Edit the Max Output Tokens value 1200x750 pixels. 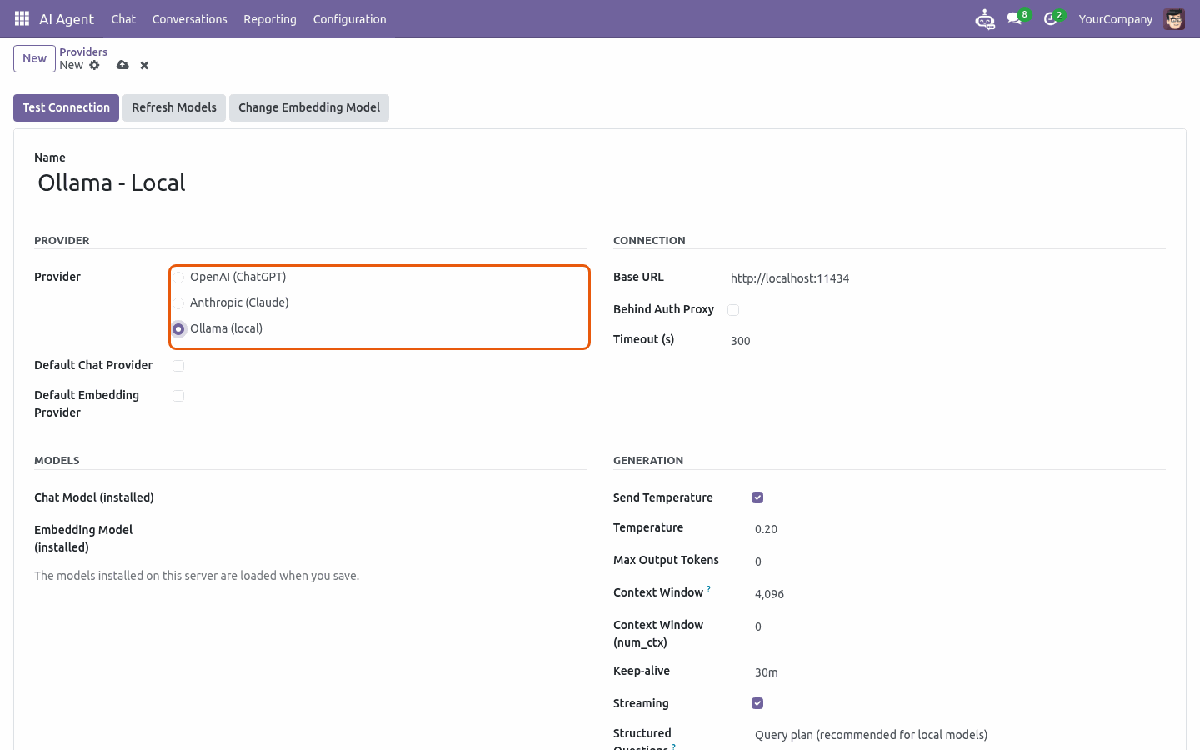(x=959, y=562)
